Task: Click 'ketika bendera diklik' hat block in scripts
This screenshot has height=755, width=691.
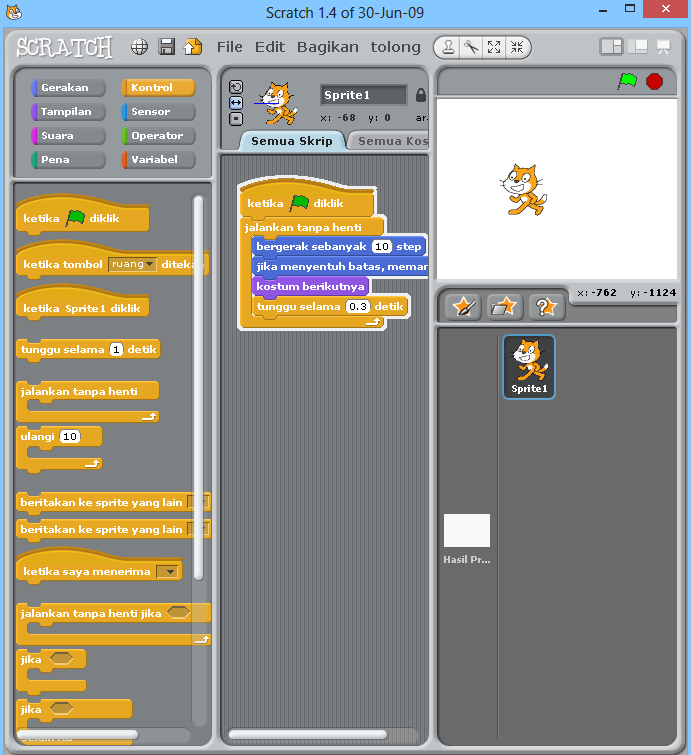Action: pos(307,200)
